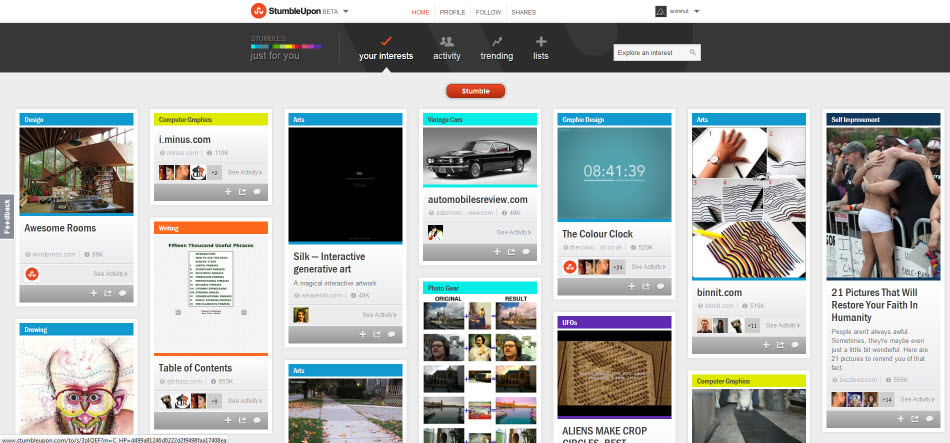Click the Photo Gear category label
This screenshot has width=950, height=443.
pos(444,288)
